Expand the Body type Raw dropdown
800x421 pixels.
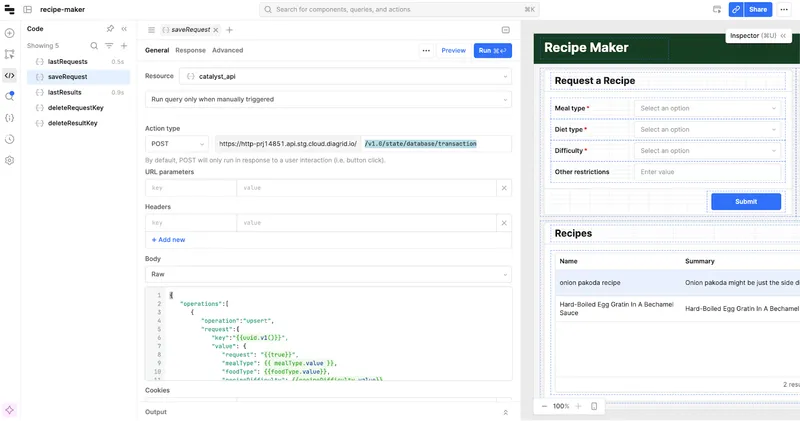point(328,273)
